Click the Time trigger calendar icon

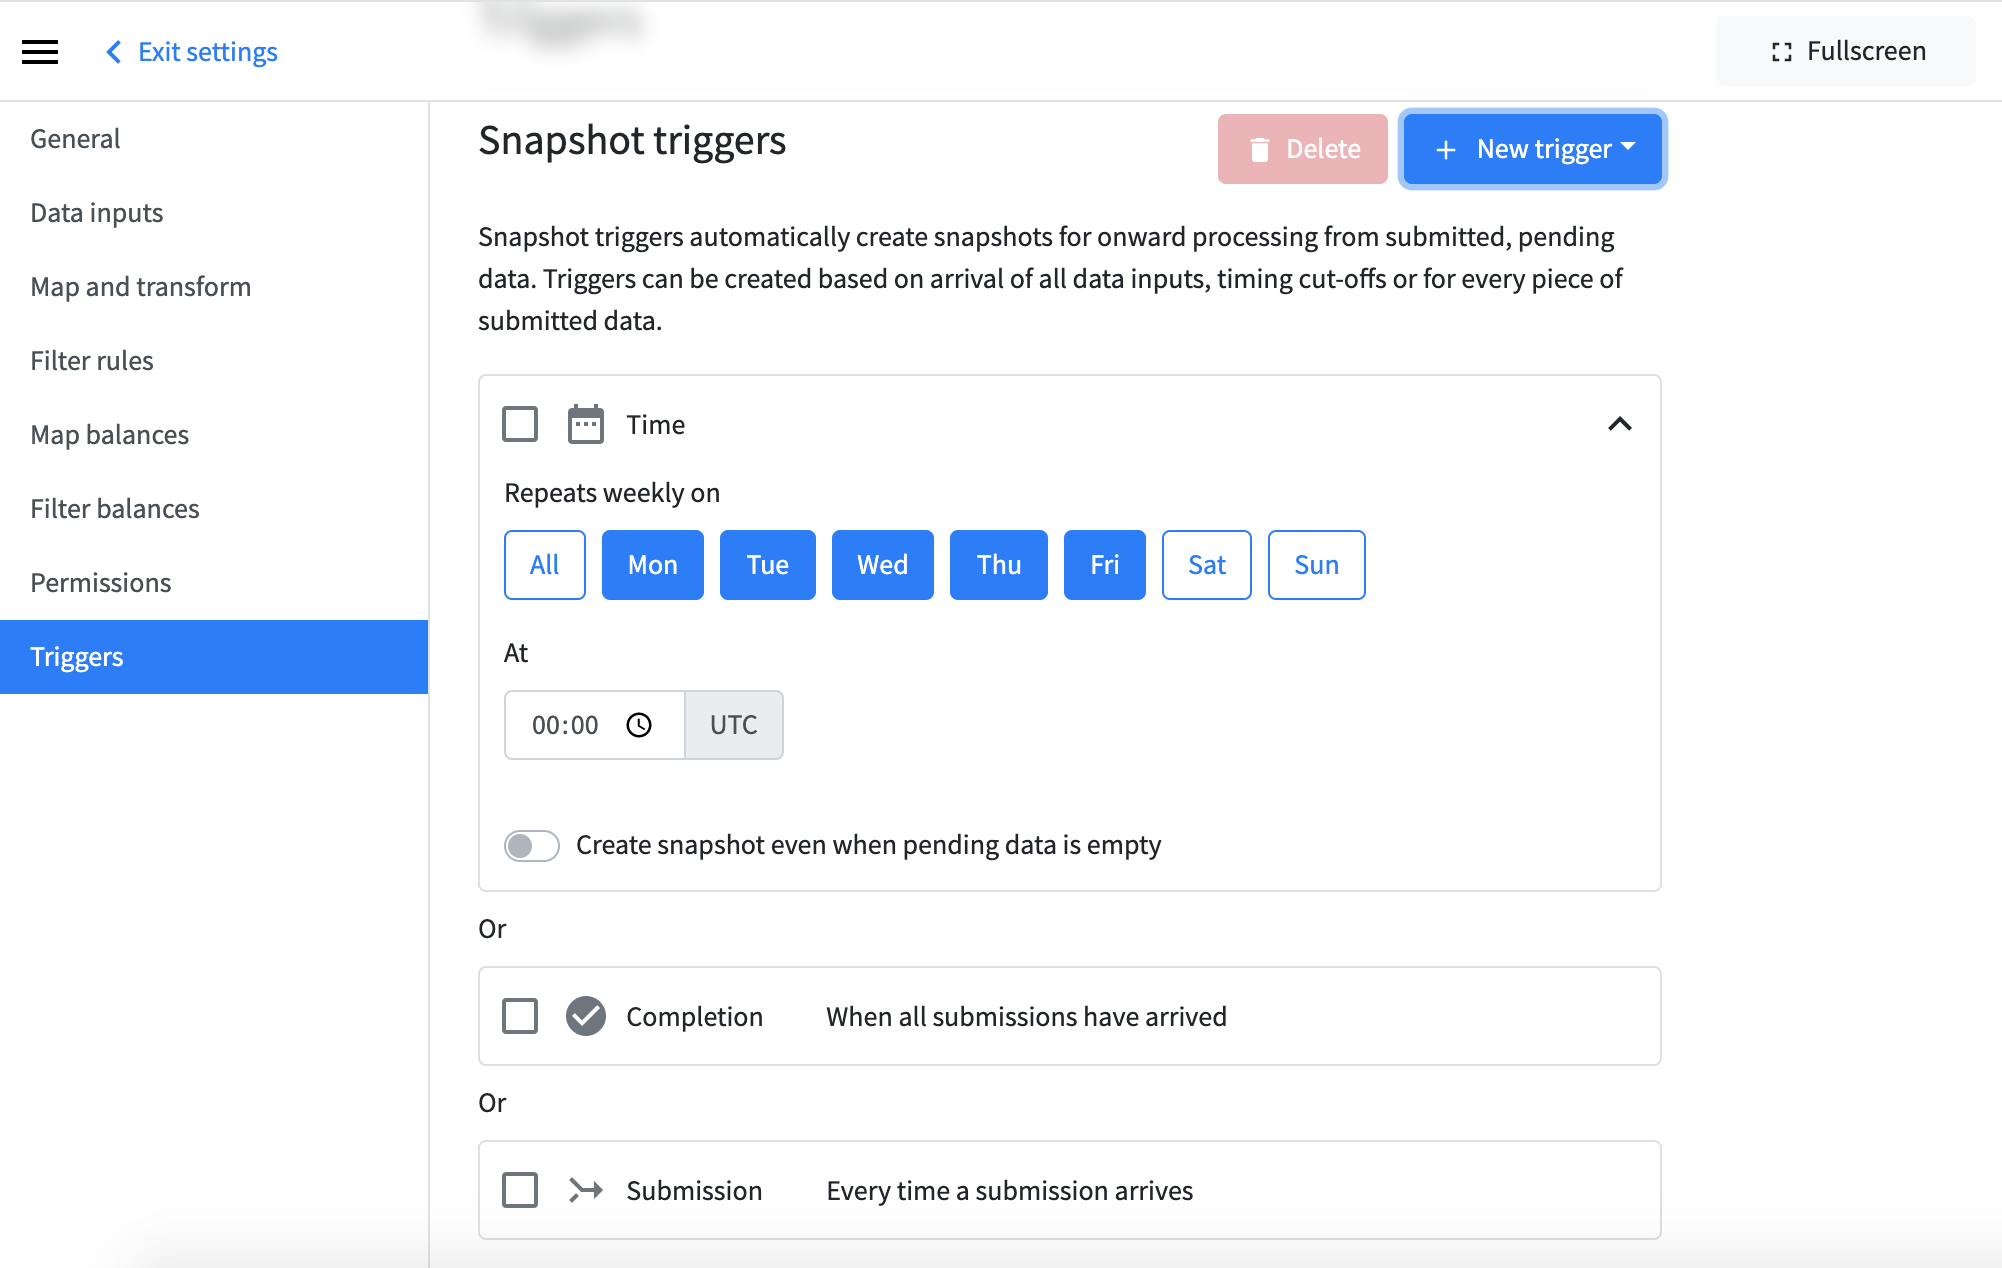point(585,424)
